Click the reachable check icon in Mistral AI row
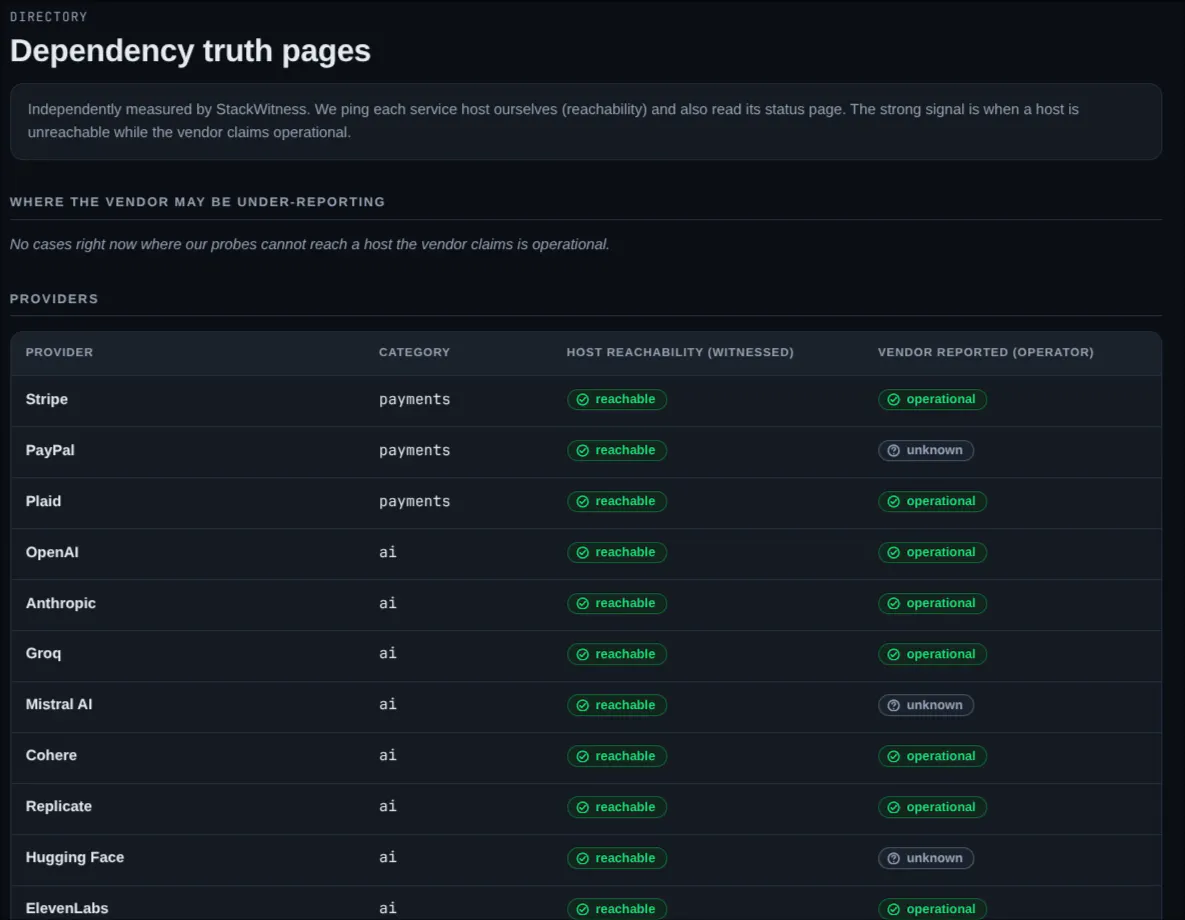 583,705
